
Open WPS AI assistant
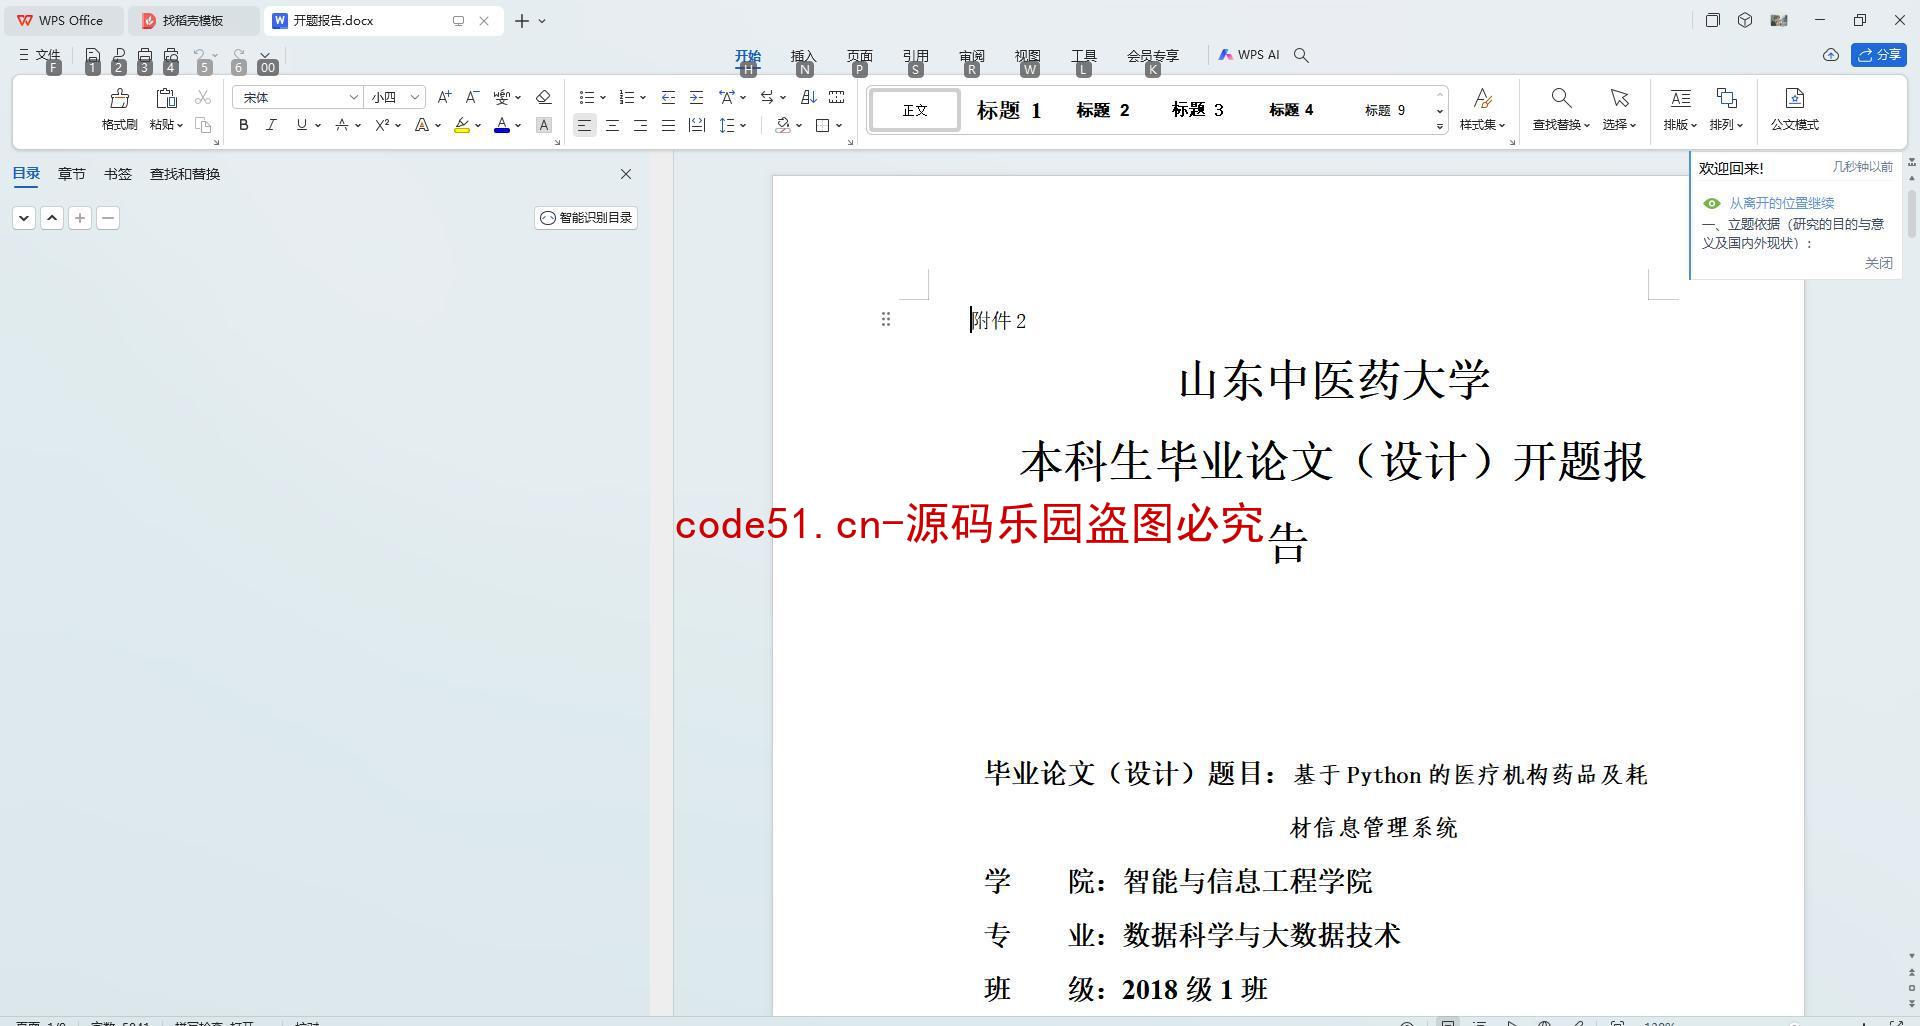[x=1249, y=55]
